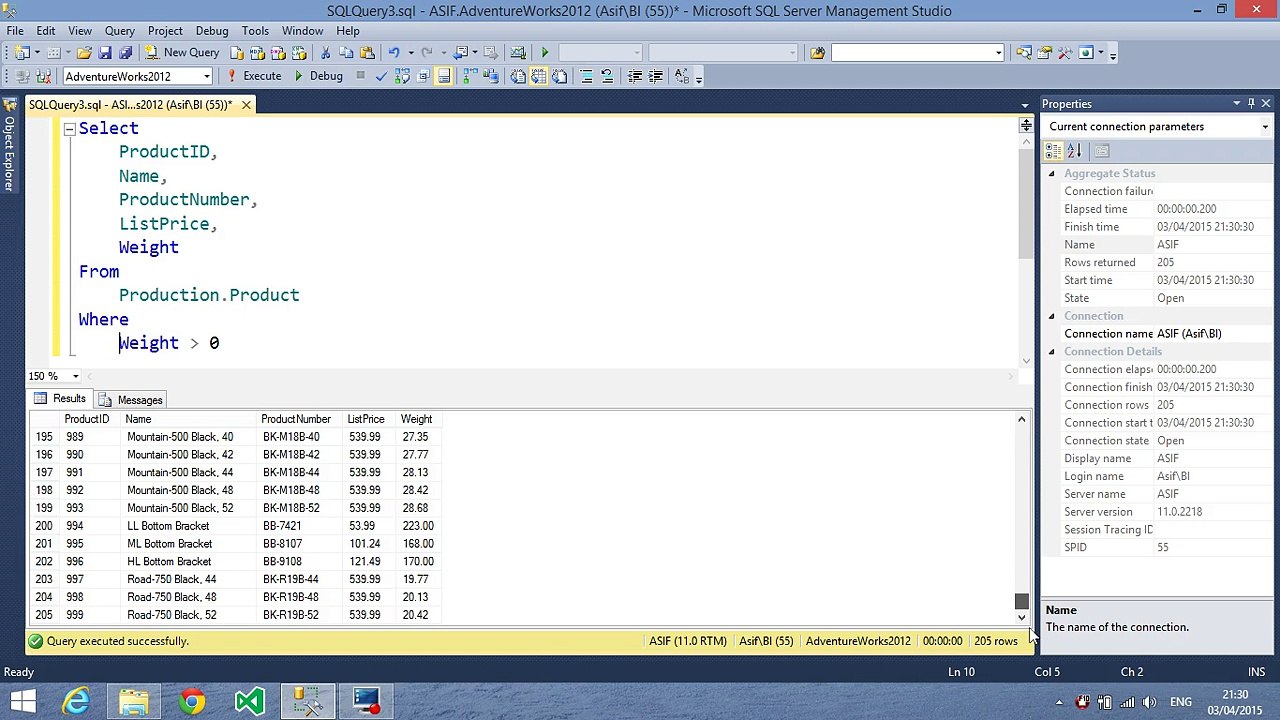1280x720 pixels.
Task: Open the Project menu
Action: coord(165,31)
